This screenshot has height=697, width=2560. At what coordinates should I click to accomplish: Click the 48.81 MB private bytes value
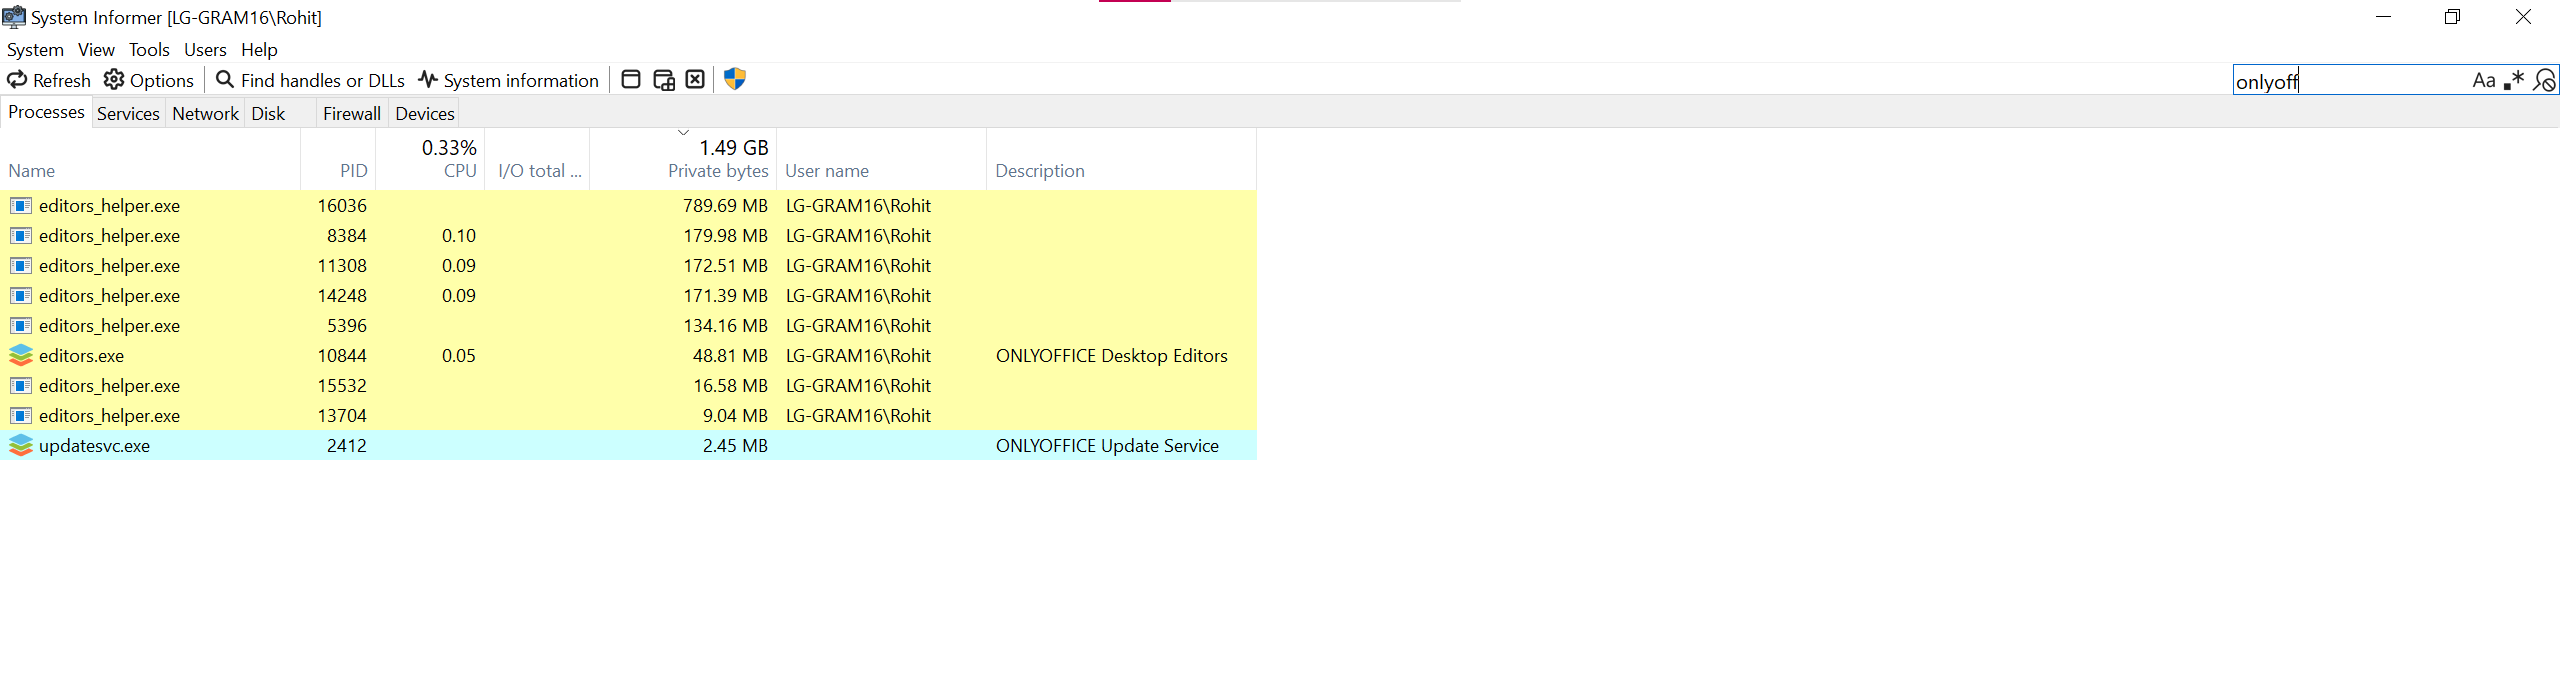coord(731,356)
